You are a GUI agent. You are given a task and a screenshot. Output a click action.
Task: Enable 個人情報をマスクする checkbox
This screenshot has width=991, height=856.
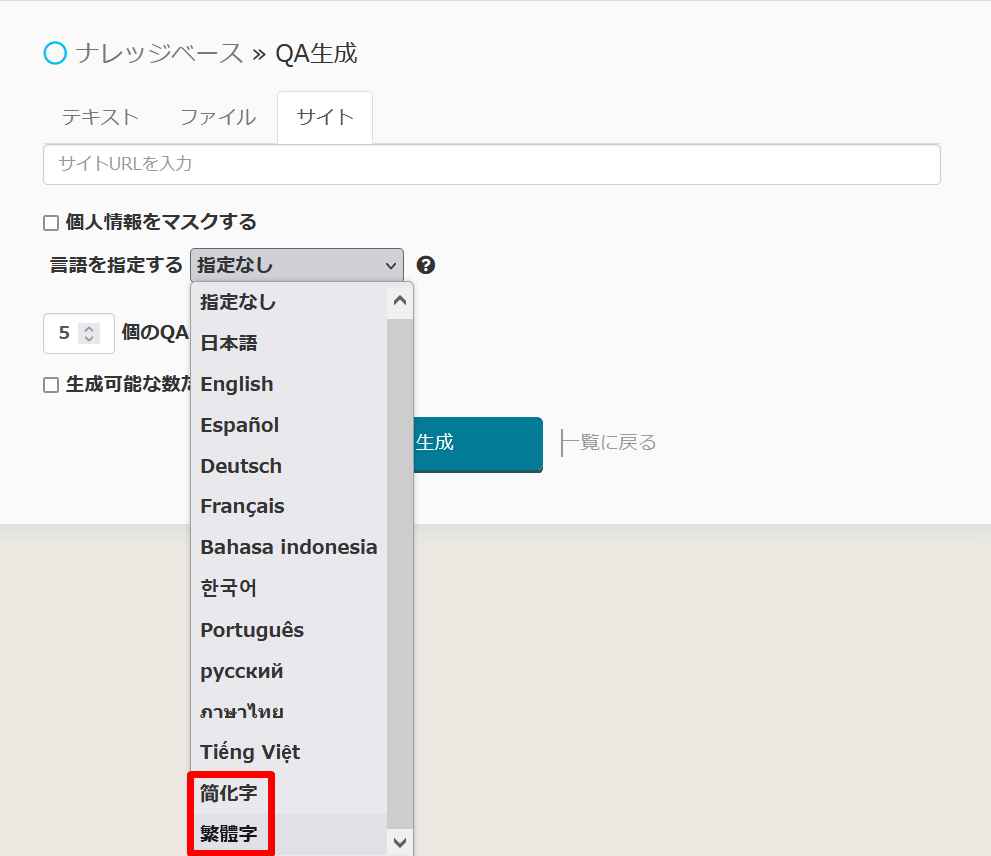click(x=51, y=223)
